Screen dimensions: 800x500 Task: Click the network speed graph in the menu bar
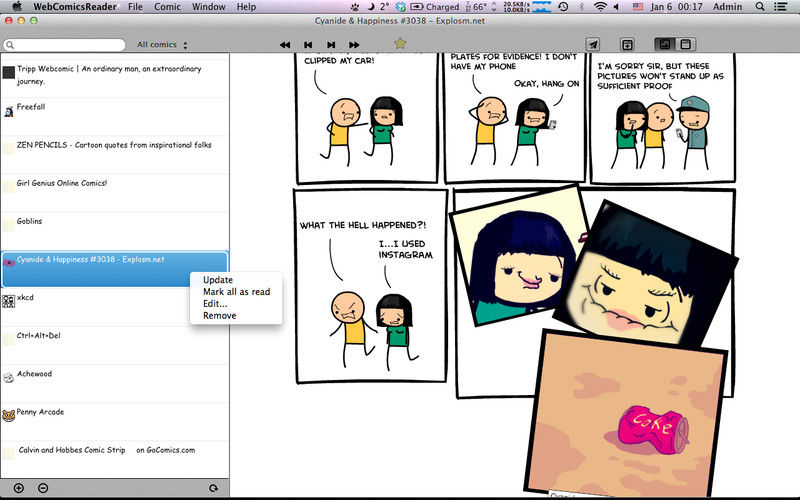click(x=541, y=7)
